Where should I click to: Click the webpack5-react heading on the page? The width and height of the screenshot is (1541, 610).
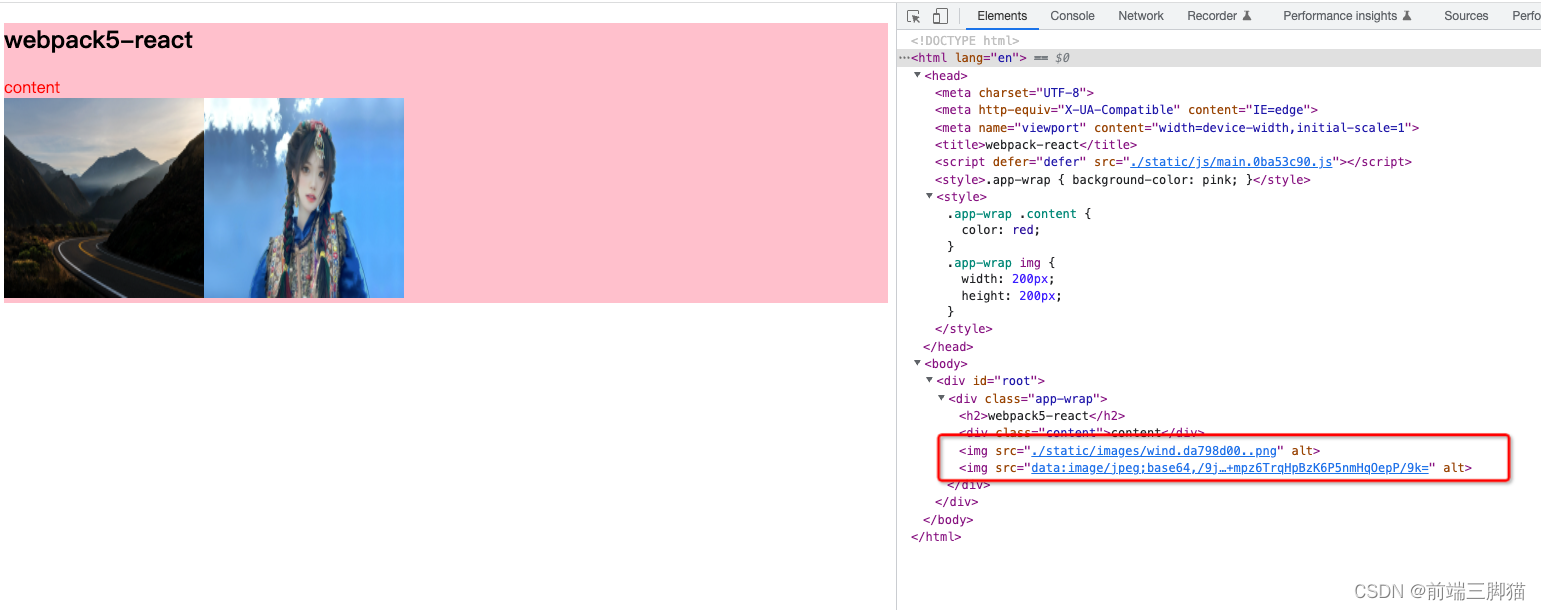tap(99, 40)
